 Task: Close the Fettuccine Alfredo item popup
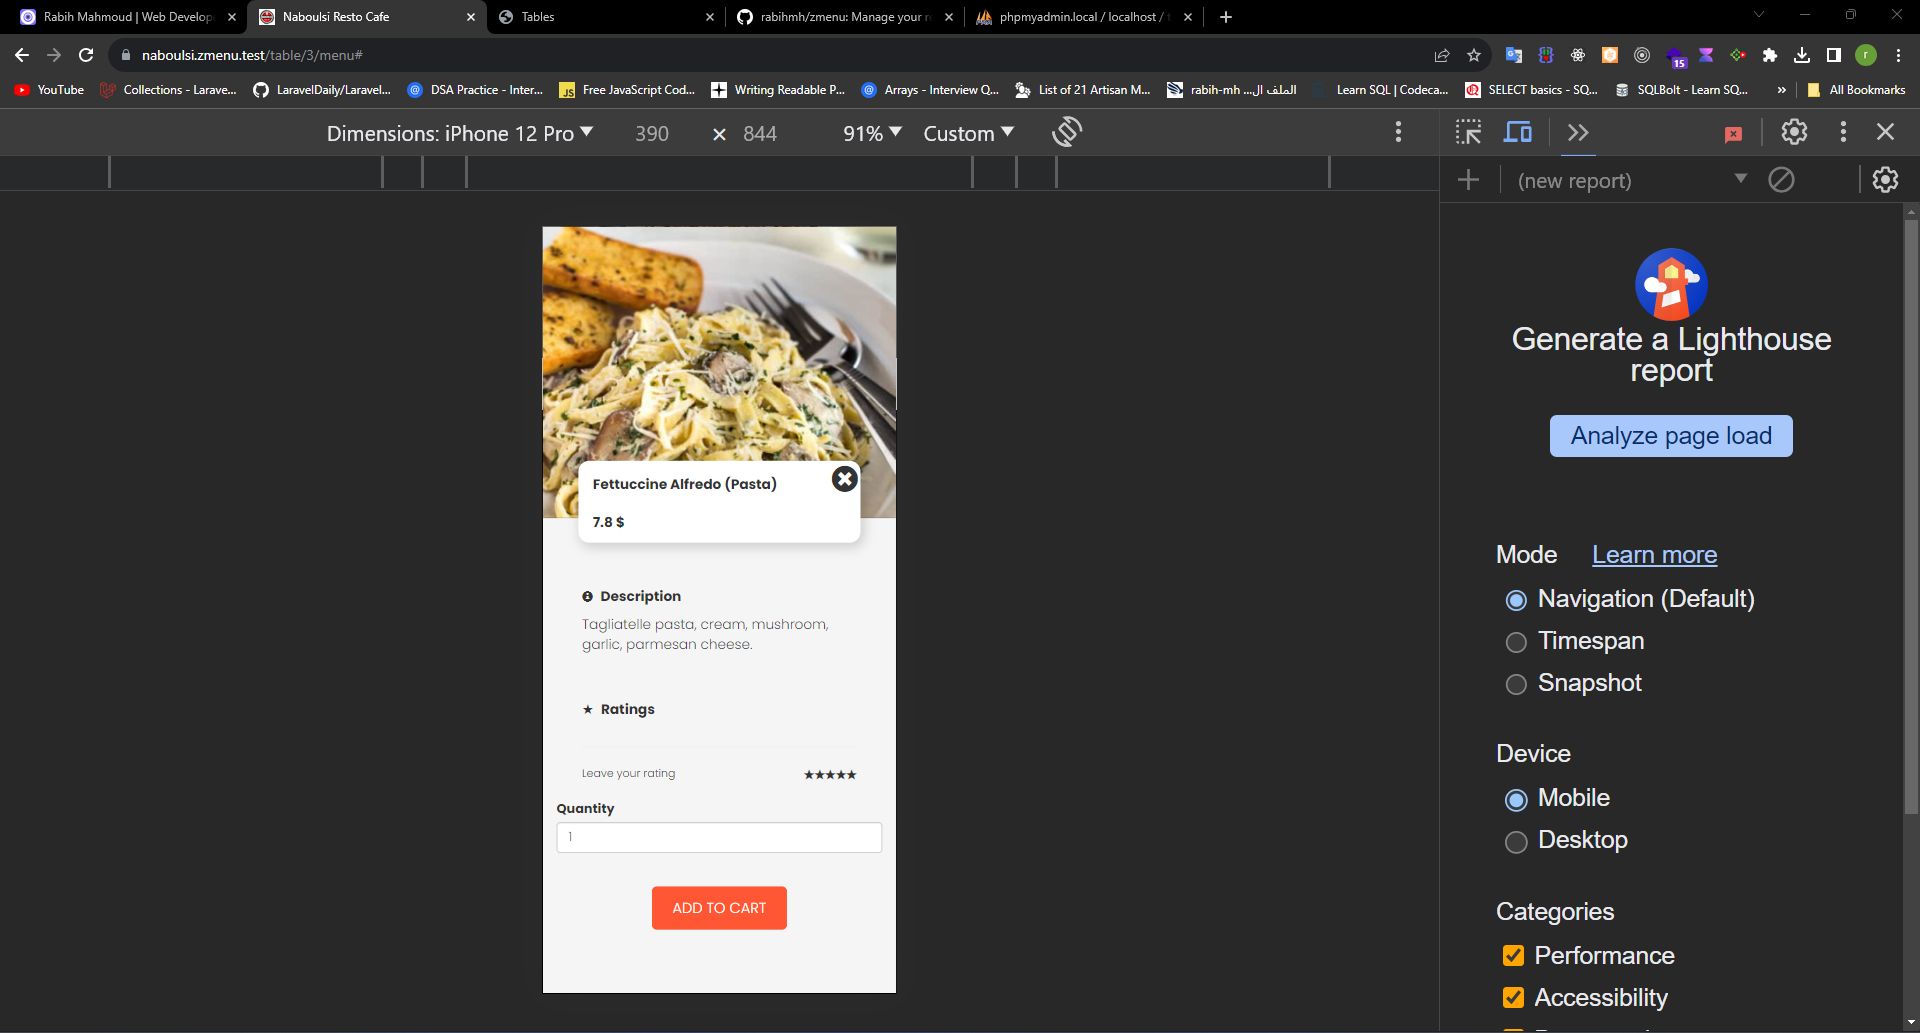845,479
